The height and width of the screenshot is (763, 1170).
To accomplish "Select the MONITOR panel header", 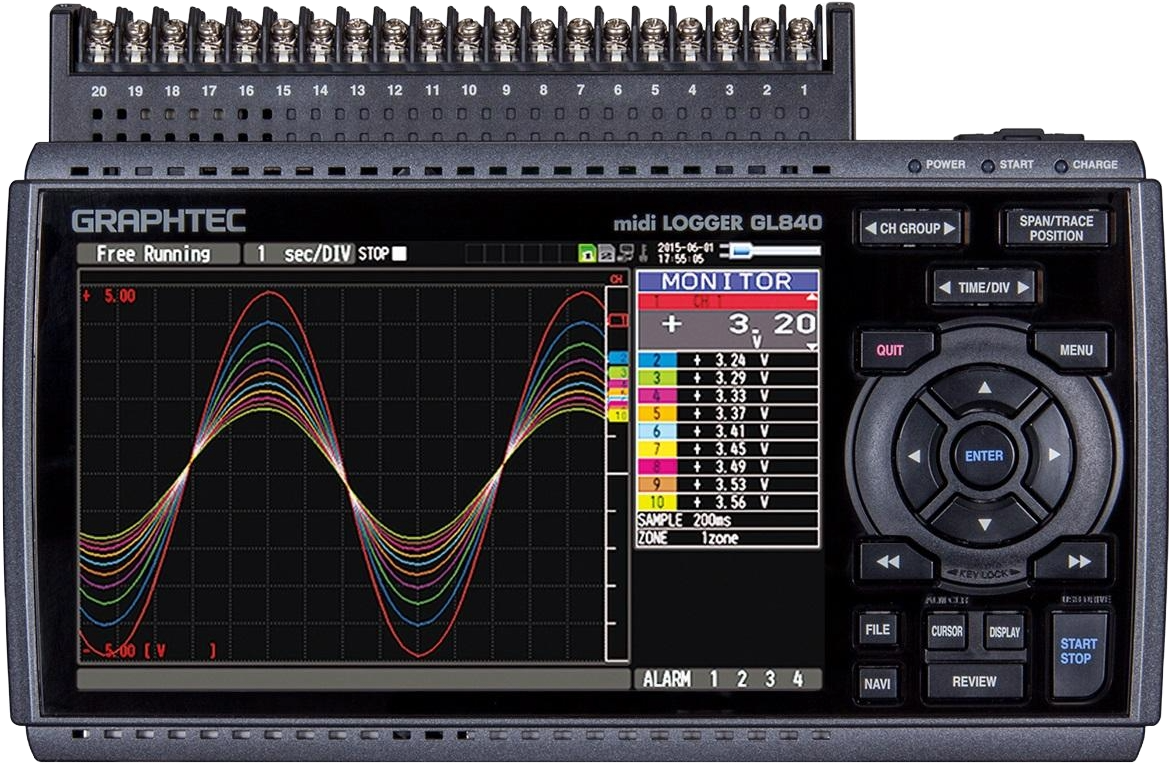I will 728,281.
